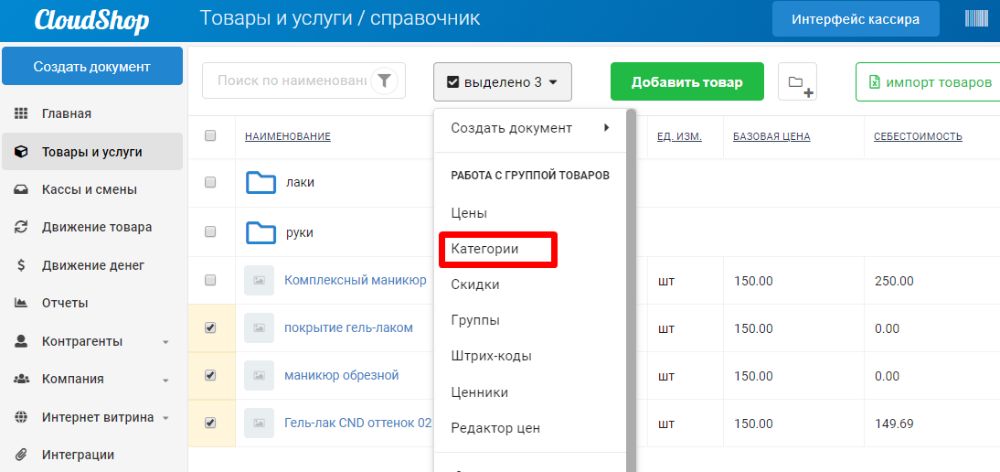The height and width of the screenshot is (472, 1000).
Task: Click the 250.00 cost value
Action: pos(893,281)
